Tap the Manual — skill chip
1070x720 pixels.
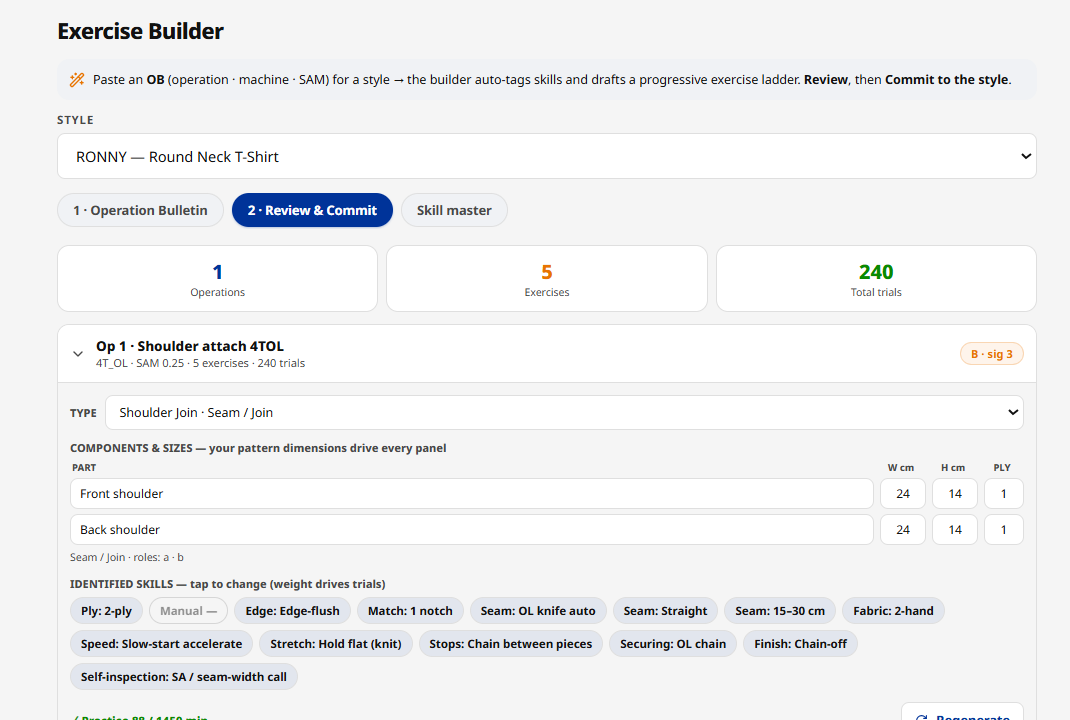(x=188, y=611)
